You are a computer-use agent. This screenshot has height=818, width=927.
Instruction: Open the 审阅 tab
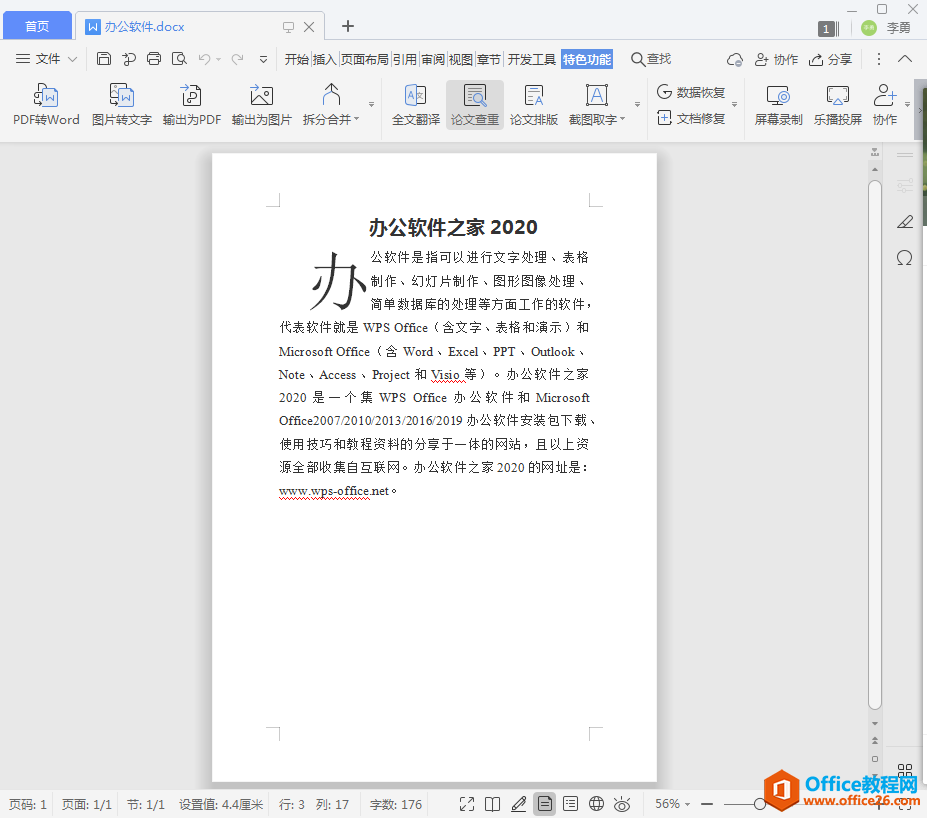click(x=433, y=59)
